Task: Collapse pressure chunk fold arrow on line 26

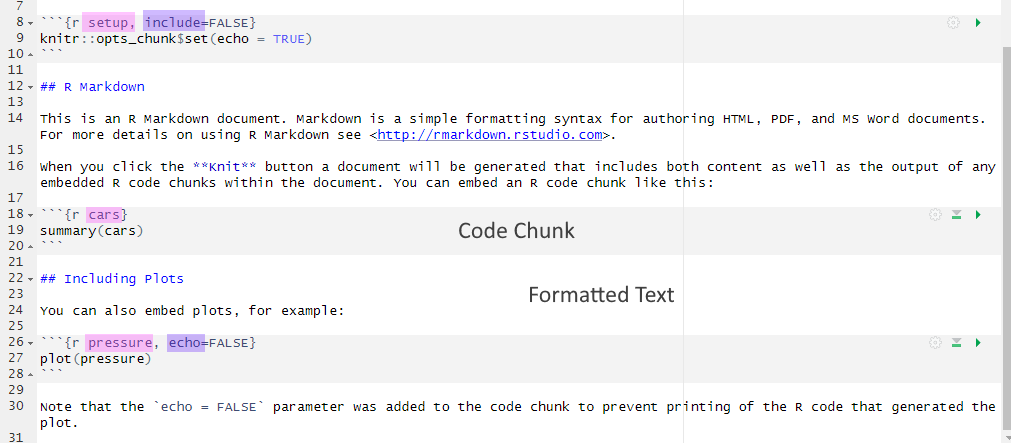Action: [30, 343]
